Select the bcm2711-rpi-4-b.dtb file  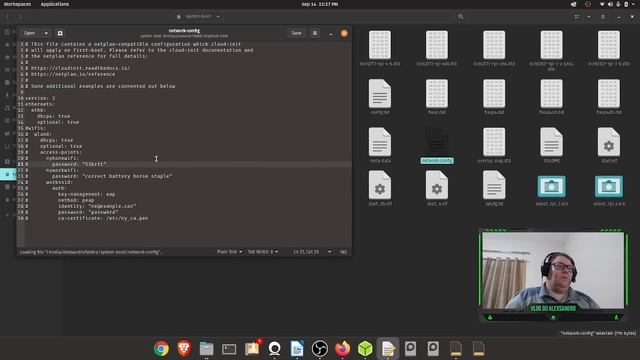(x=380, y=48)
